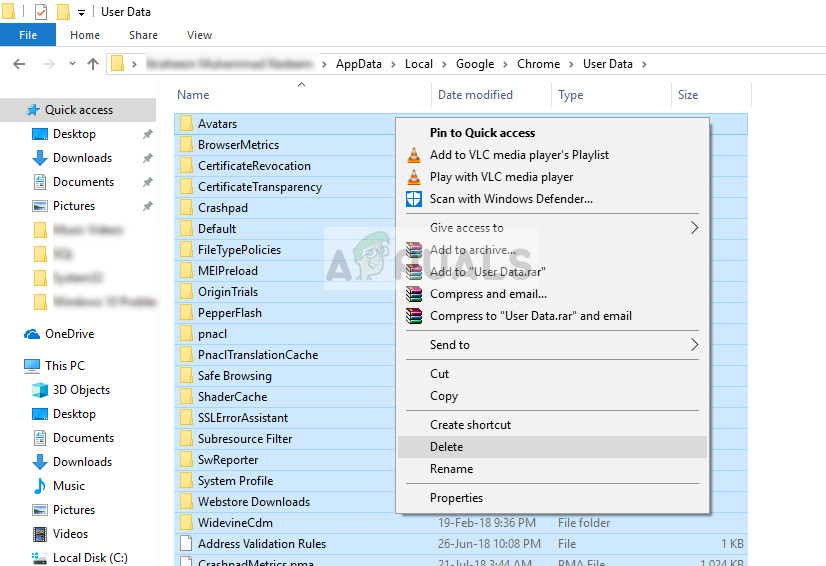The image size is (826, 566).
Task: Click the 3D Objects icon in sidebar
Action: [x=40, y=390]
